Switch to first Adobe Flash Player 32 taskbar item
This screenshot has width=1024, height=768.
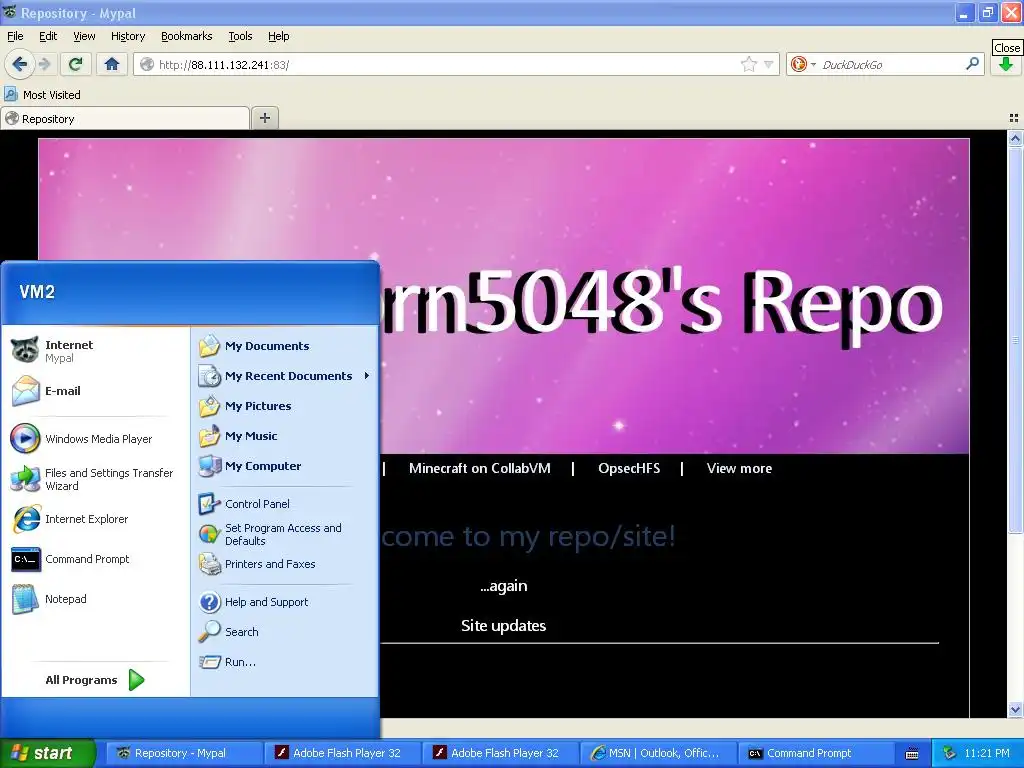pos(342,753)
